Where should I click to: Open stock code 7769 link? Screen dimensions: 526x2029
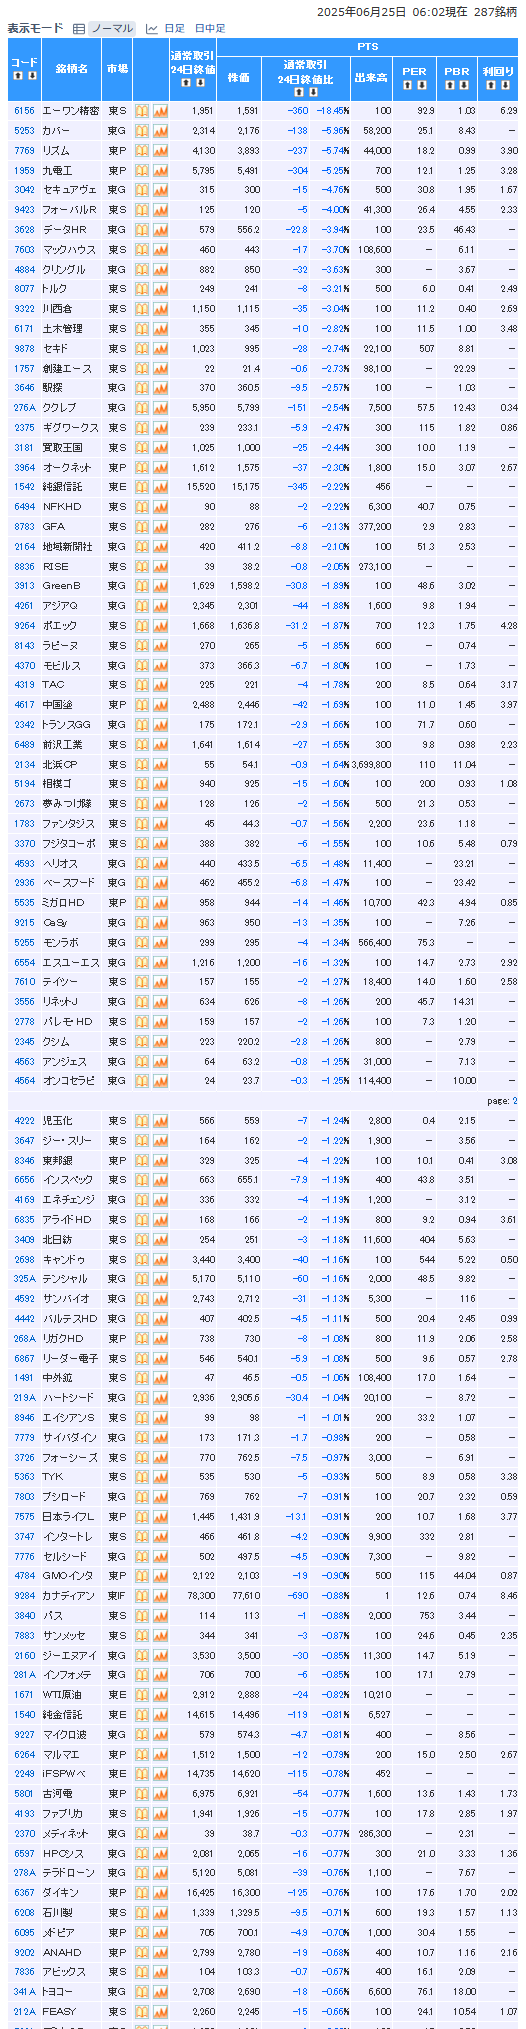point(24,150)
